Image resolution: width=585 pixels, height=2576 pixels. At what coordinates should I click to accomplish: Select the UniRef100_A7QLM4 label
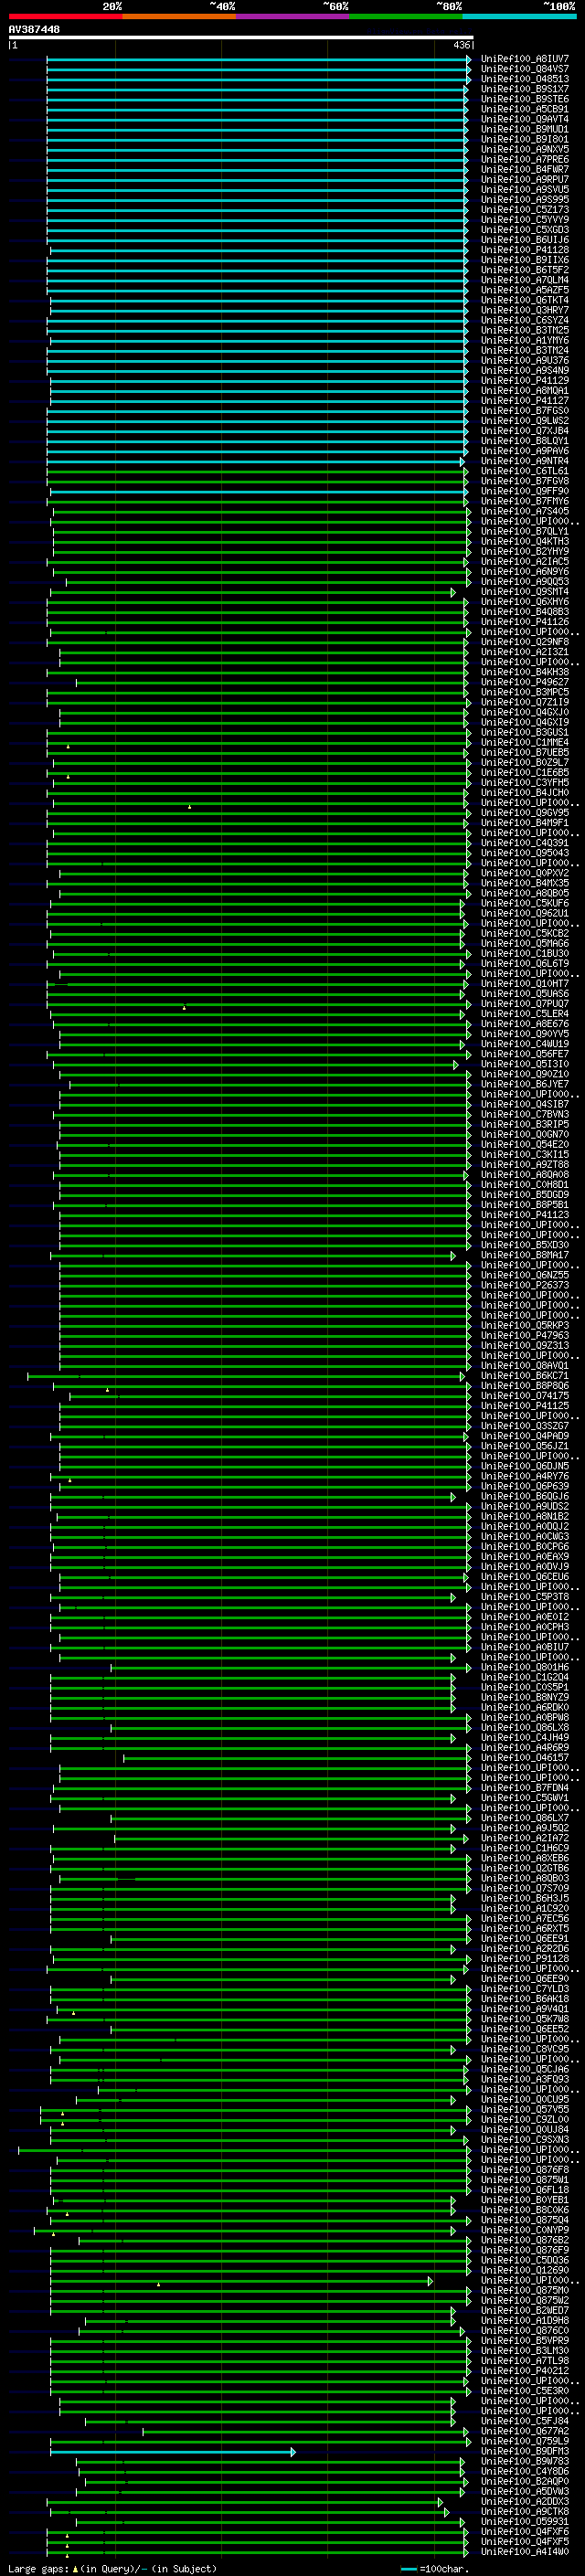pos(524,280)
